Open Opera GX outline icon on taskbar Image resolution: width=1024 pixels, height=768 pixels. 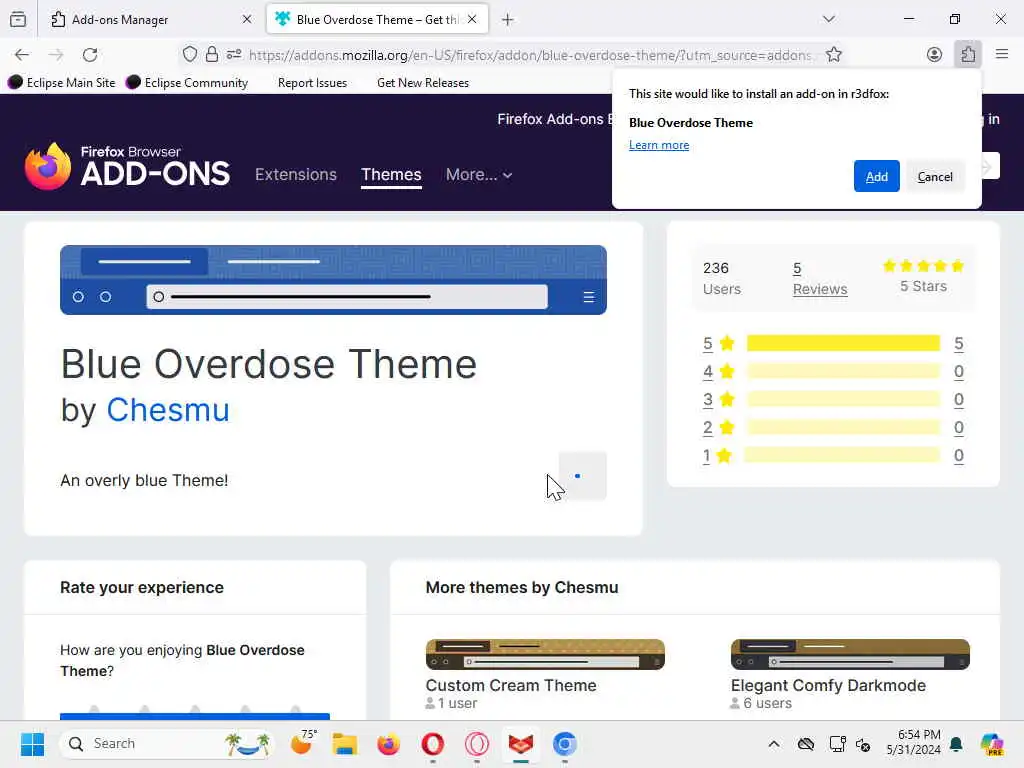(477, 744)
